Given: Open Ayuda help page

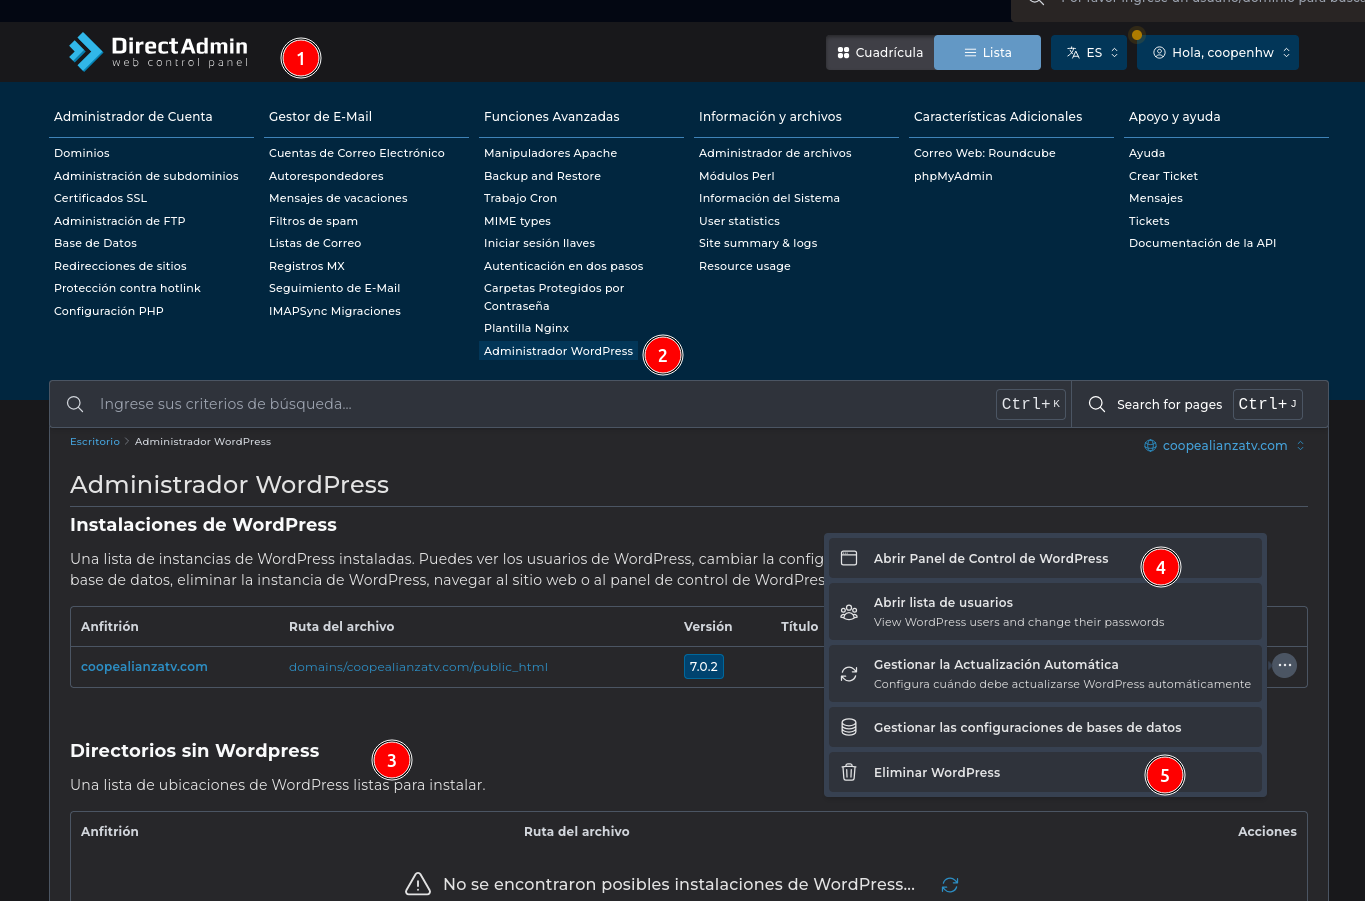Looking at the screenshot, I should point(1146,153).
